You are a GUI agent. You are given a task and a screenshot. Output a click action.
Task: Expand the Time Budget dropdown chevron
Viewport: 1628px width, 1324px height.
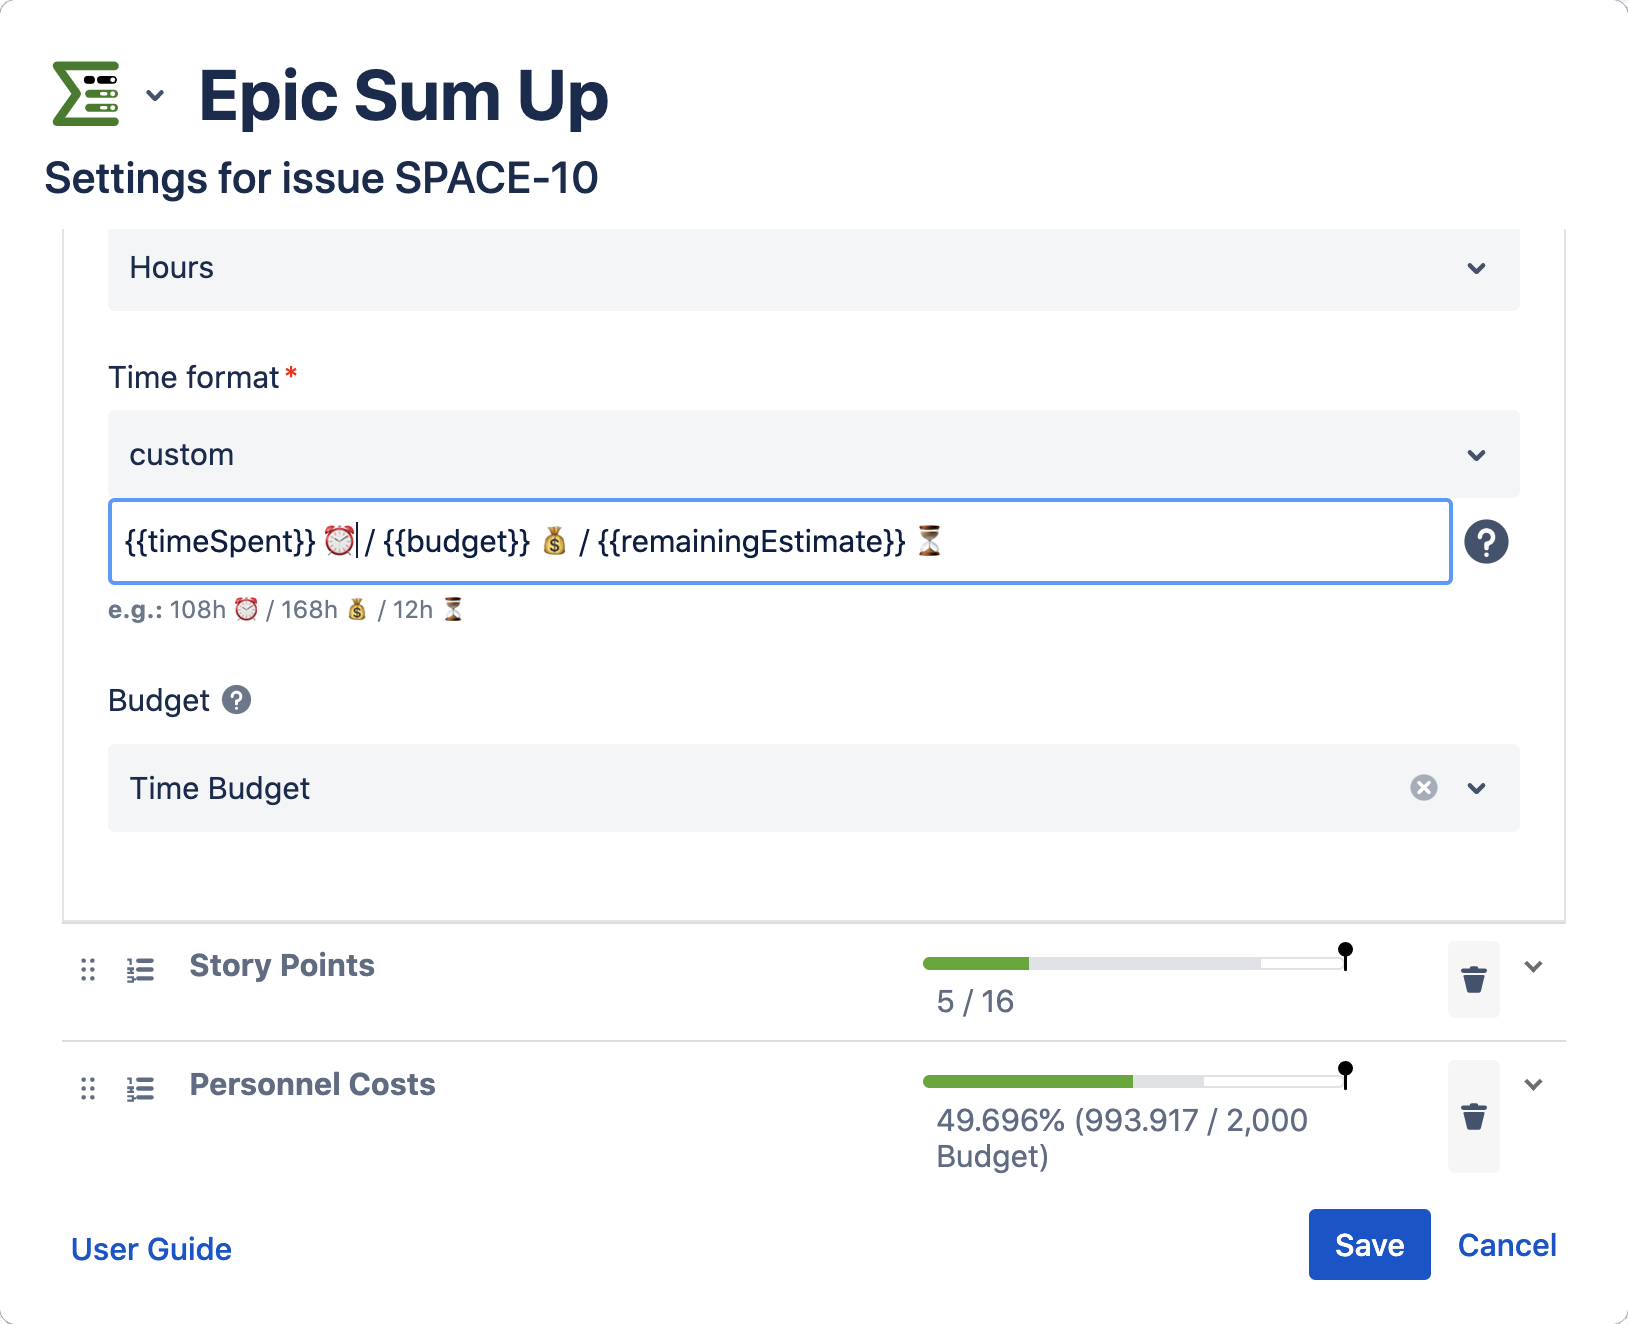tap(1477, 788)
